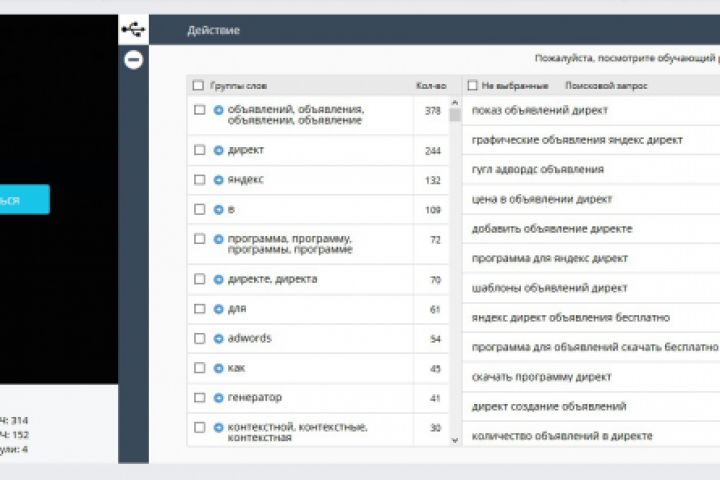Open the 'Действие' menu
The height and width of the screenshot is (480, 720).
(213, 31)
